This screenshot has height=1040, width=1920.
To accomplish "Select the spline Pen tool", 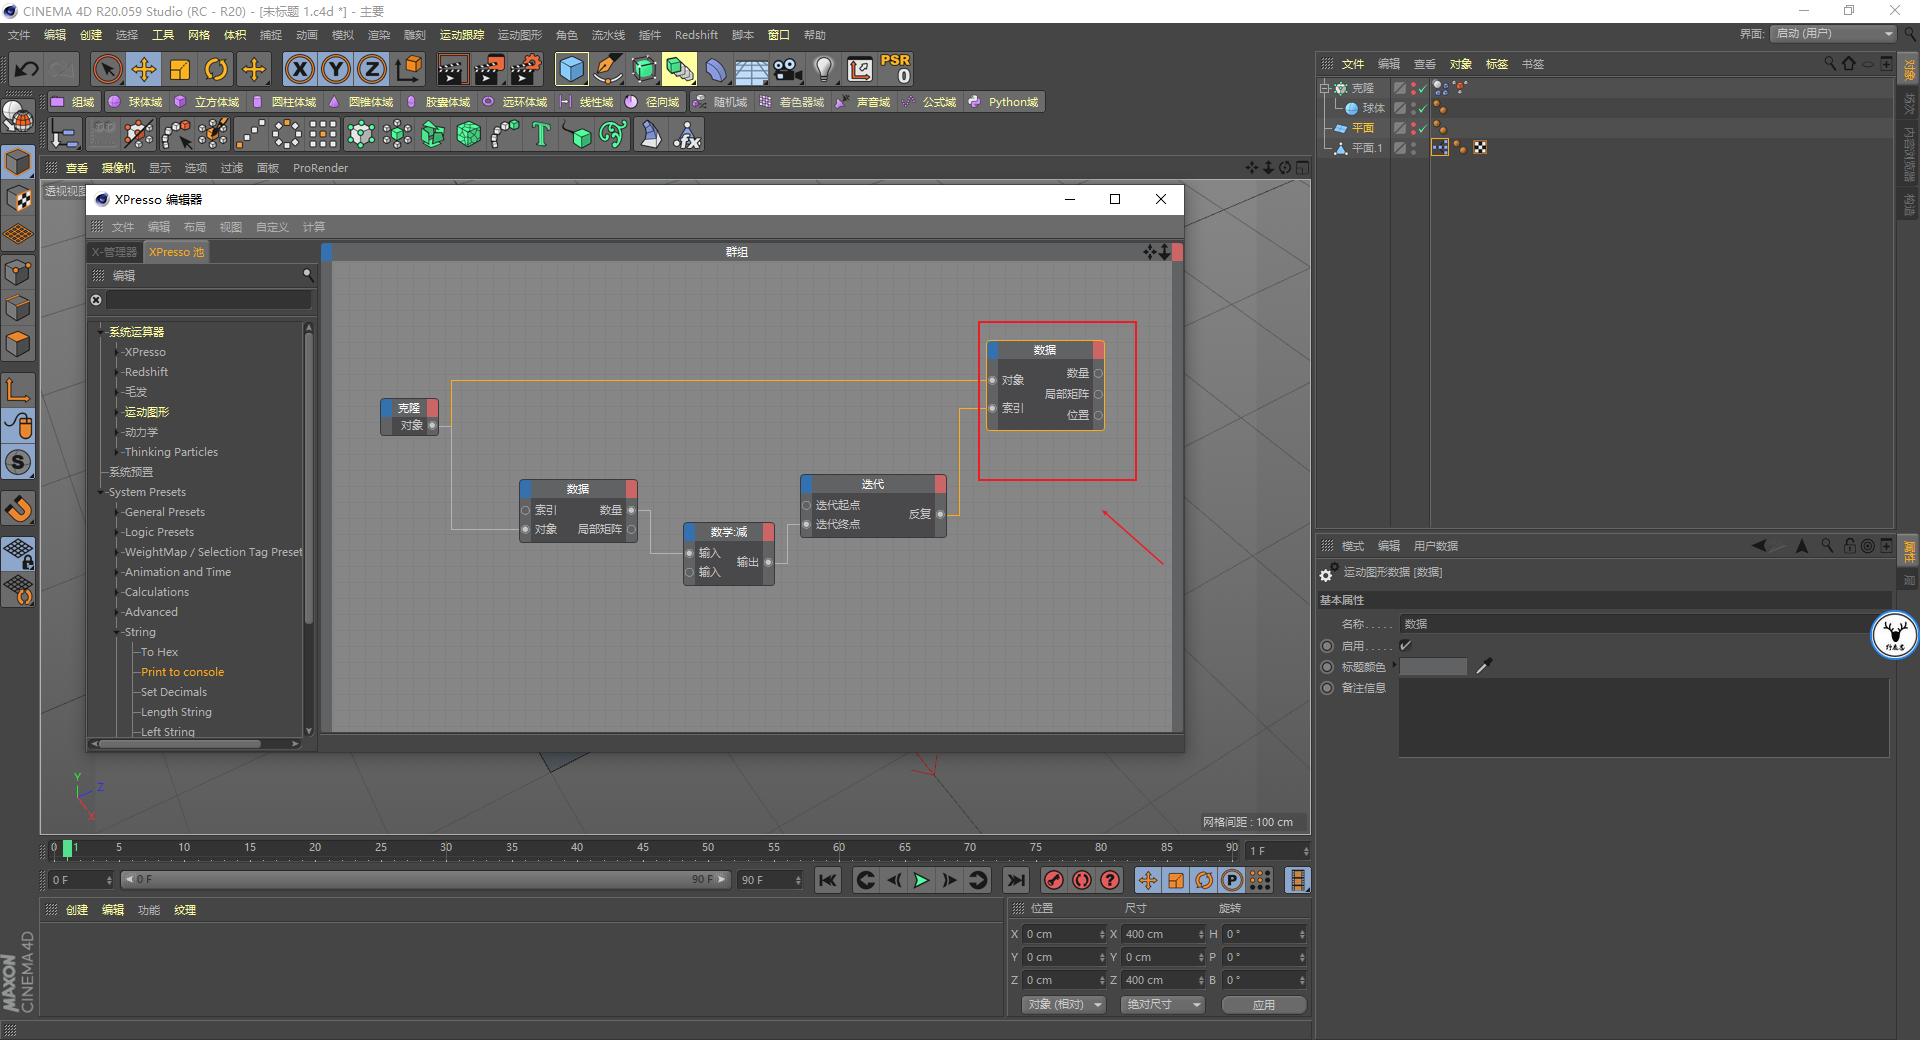I will (x=608, y=70).
